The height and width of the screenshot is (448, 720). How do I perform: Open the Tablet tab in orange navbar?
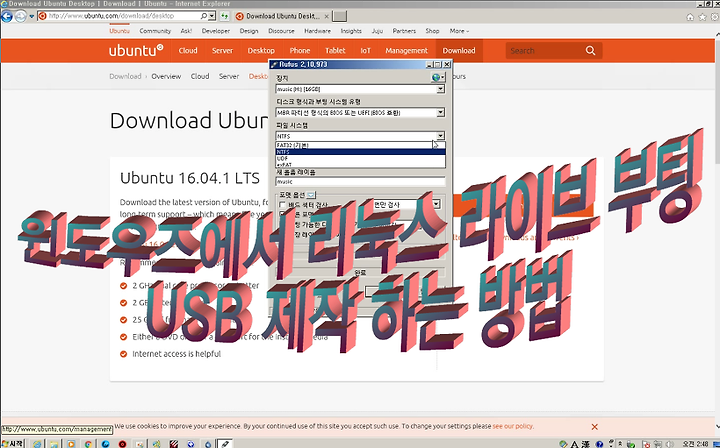click(x=335, y=50)
